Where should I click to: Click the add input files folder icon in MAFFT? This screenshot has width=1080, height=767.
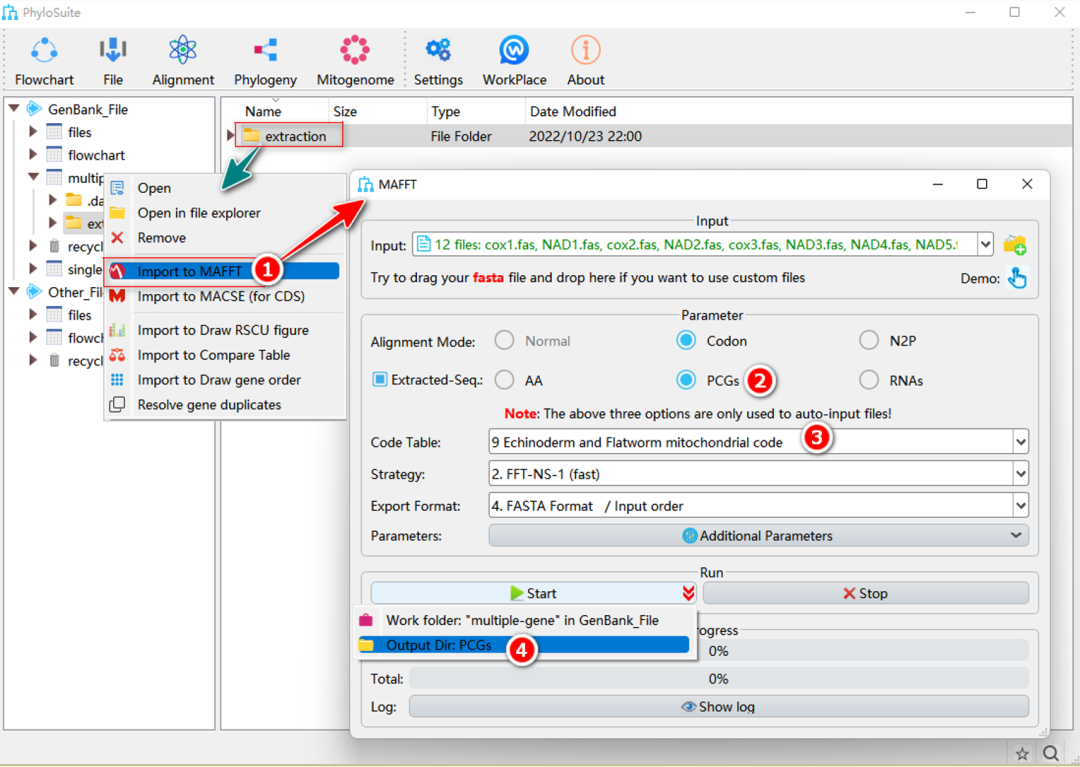coord(1015,244)
